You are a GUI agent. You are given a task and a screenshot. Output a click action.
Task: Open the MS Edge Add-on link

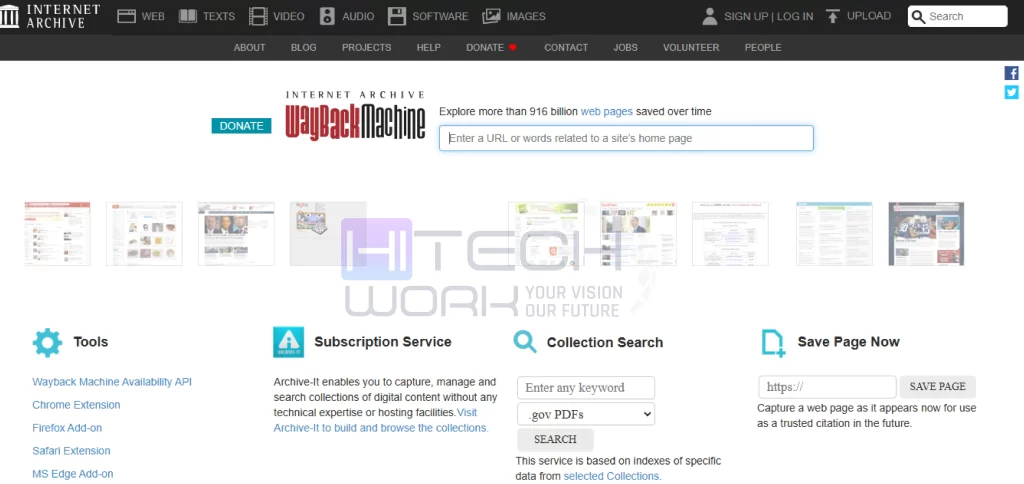point(72,474)
